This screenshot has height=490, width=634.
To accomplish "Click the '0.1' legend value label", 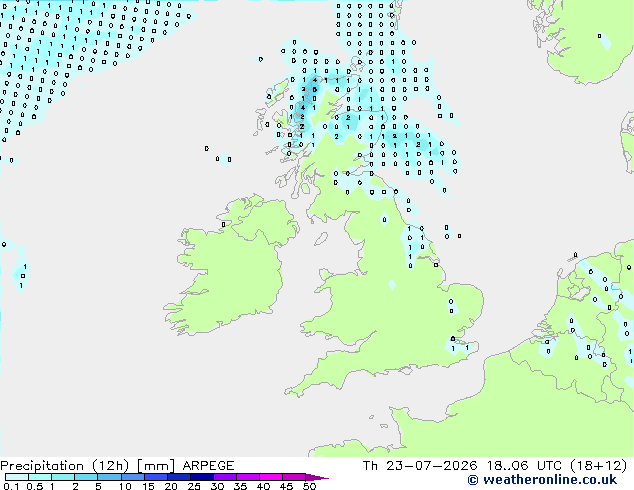I will [x=11, y=486].
